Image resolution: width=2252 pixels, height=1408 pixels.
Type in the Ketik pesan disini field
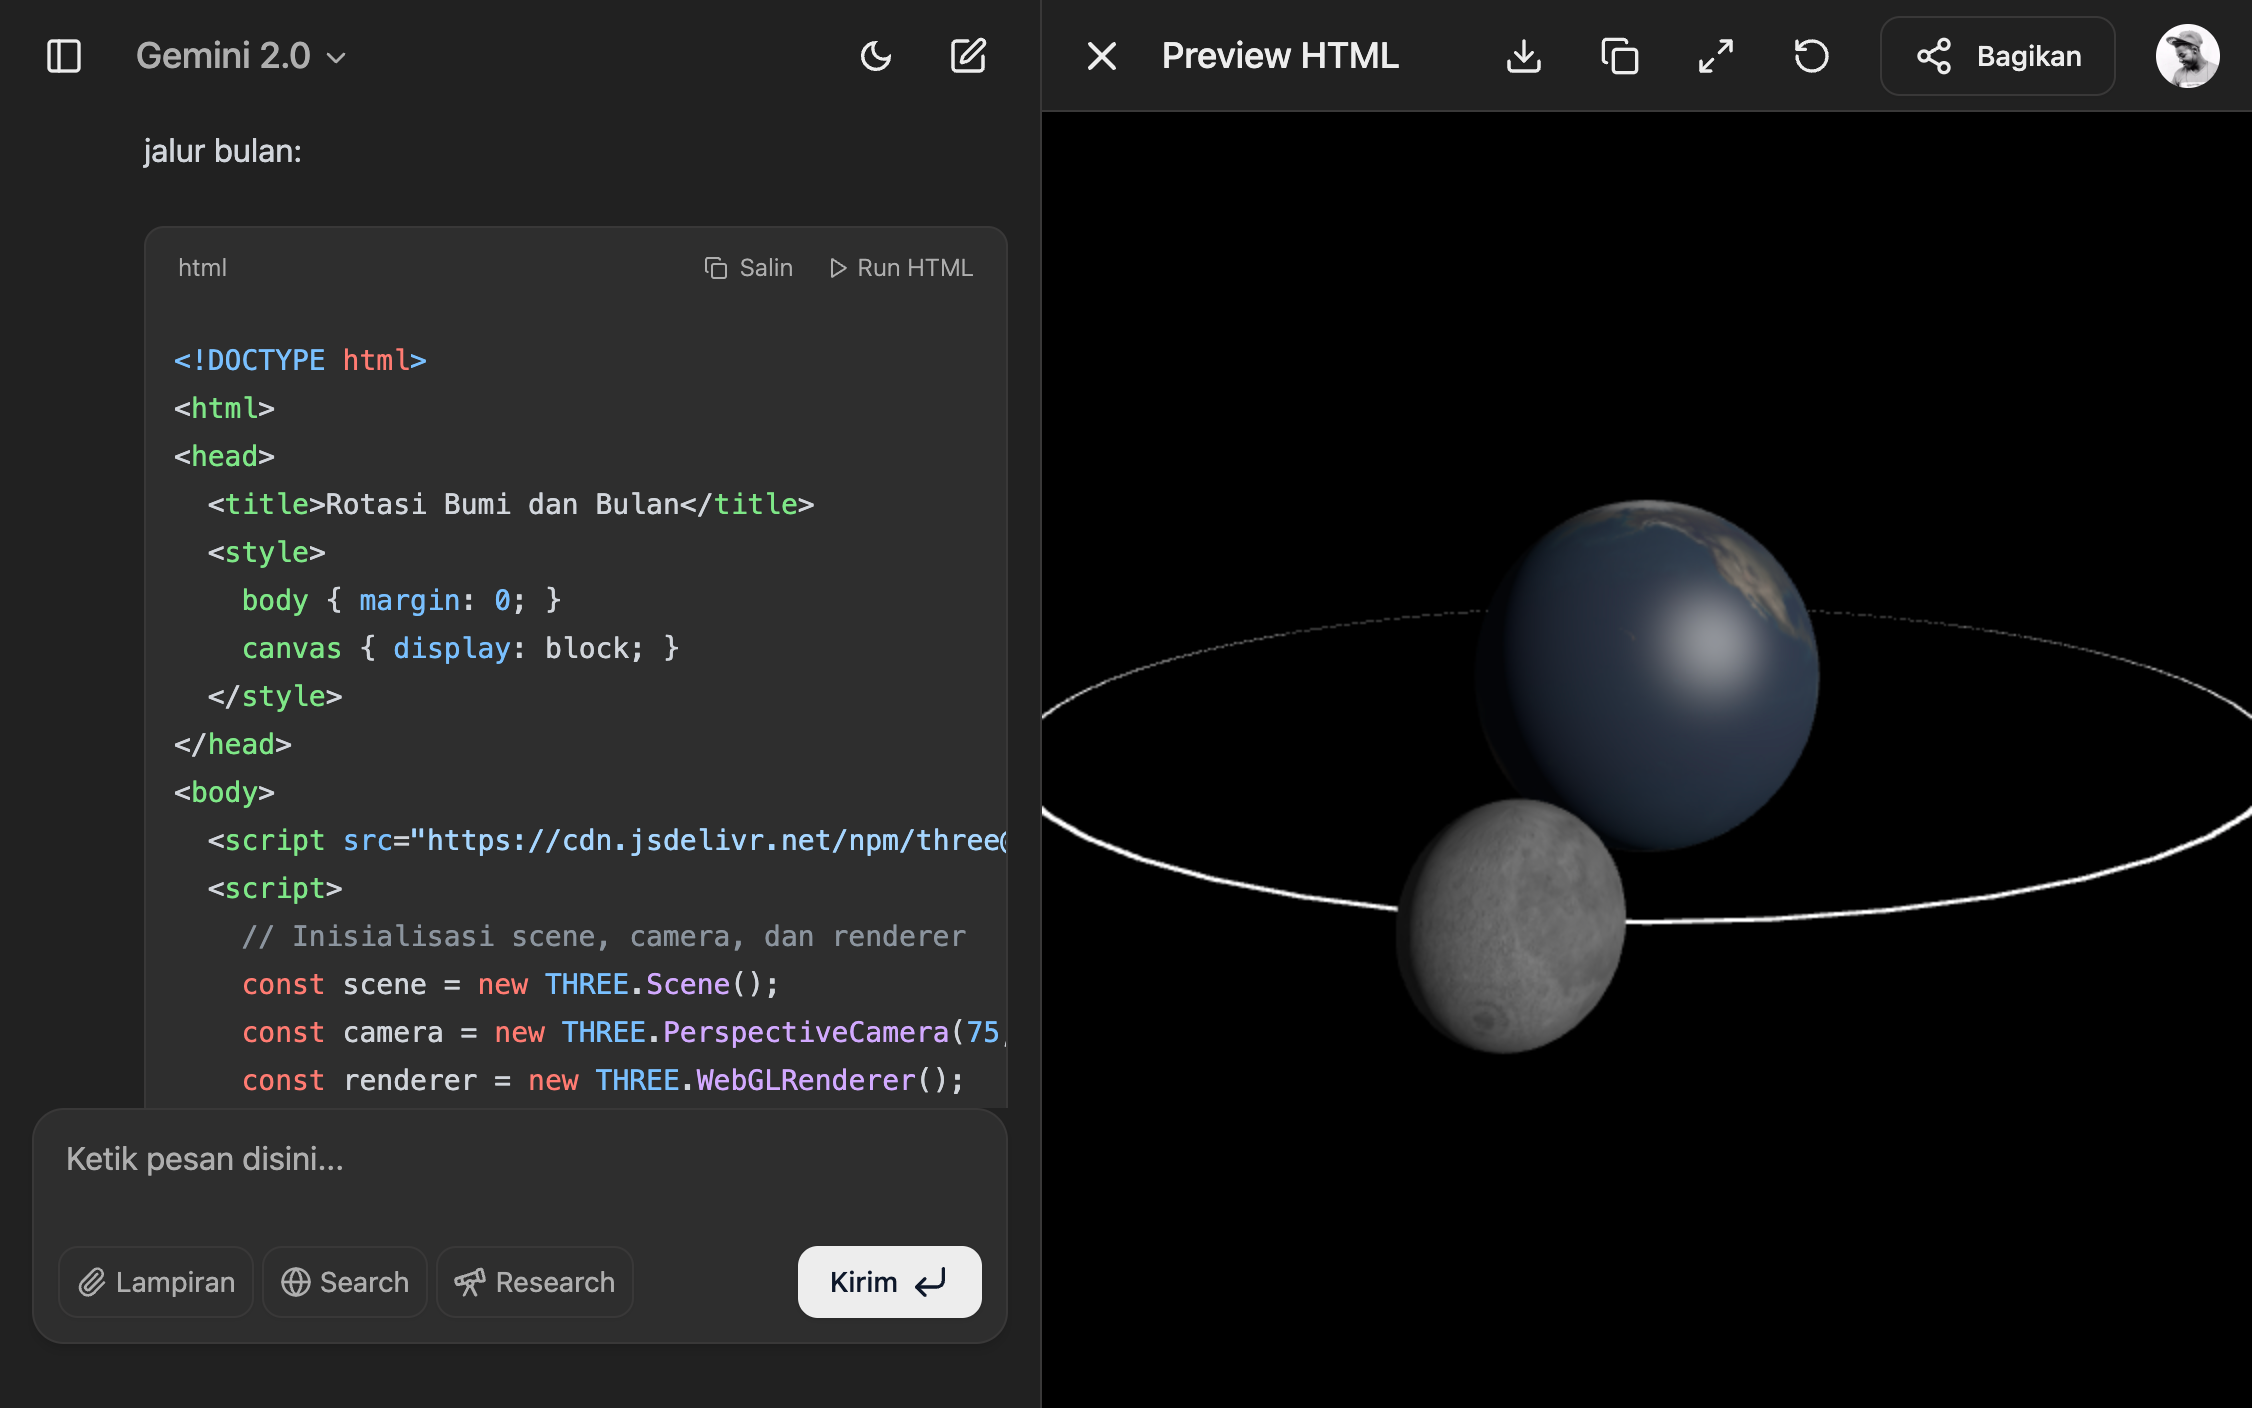click(520, 1160)
